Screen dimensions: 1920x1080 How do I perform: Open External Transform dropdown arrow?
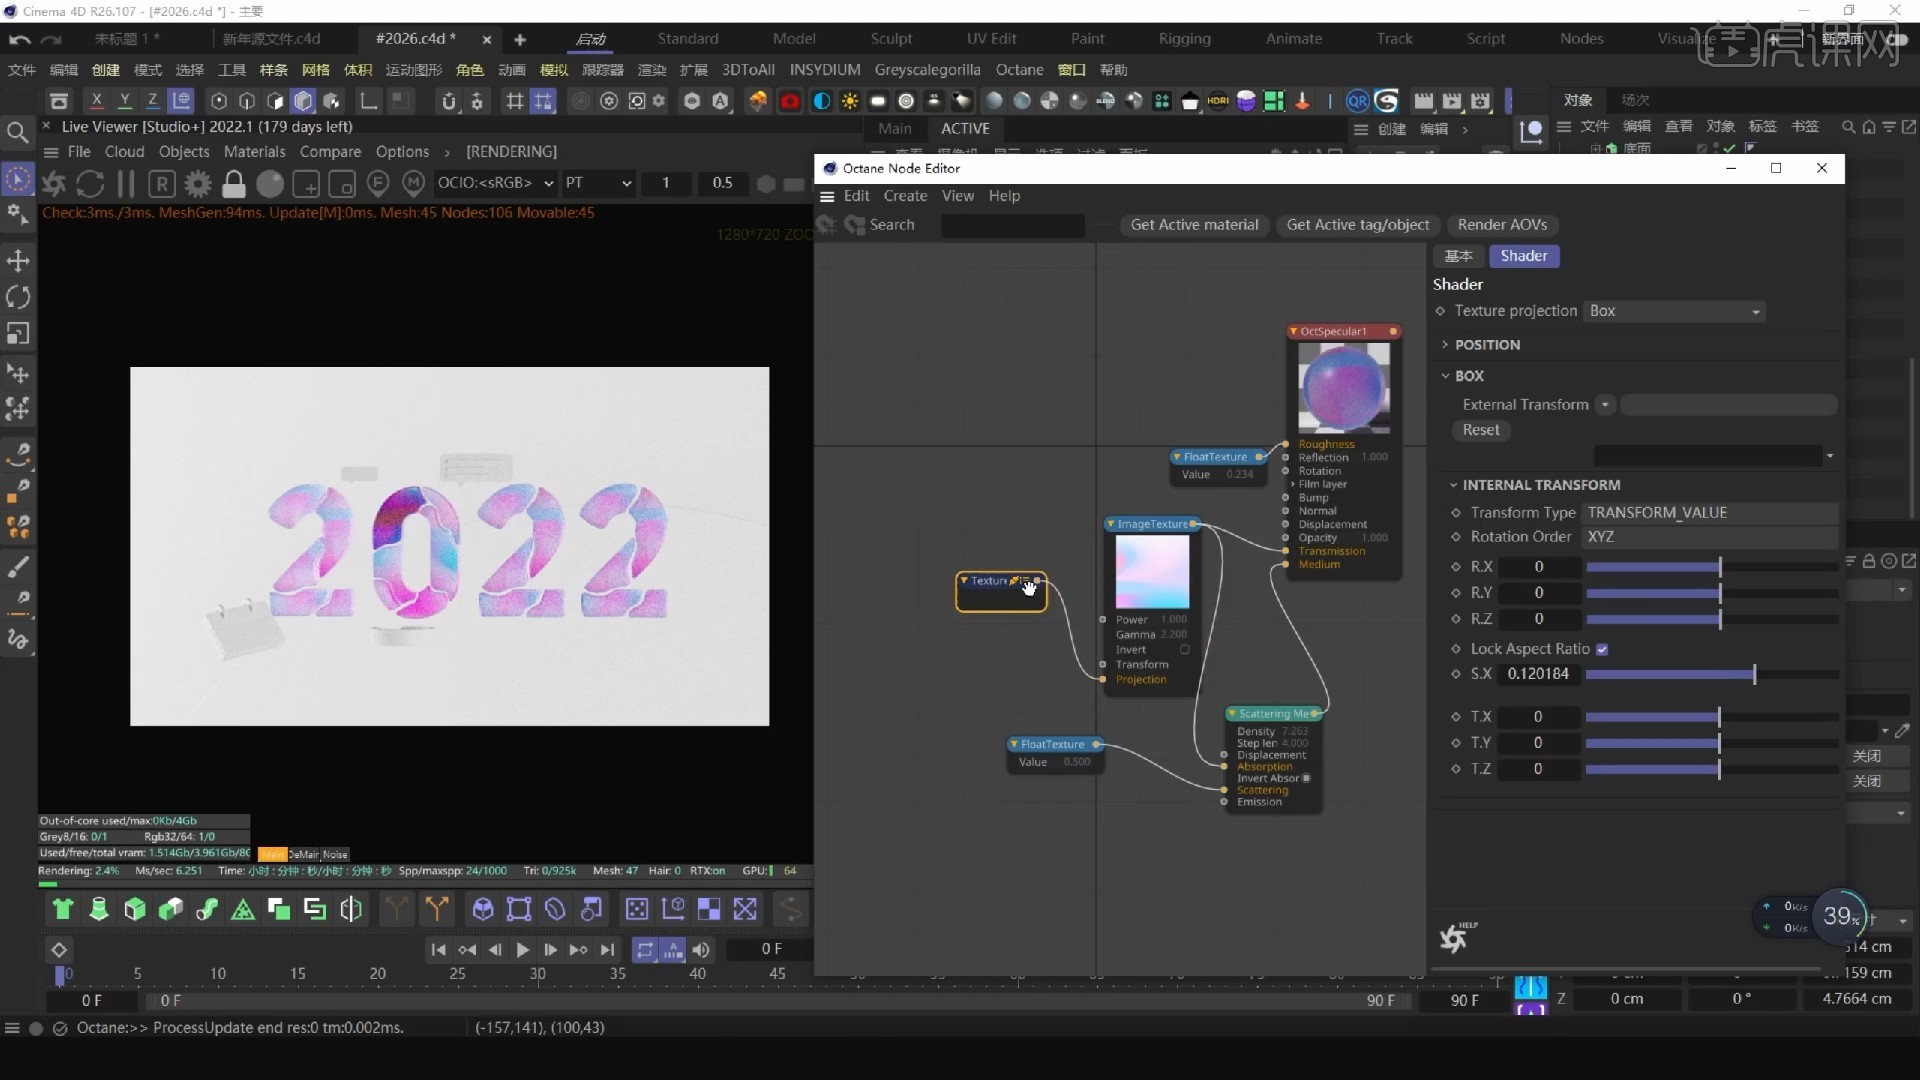coord(1605,405)
